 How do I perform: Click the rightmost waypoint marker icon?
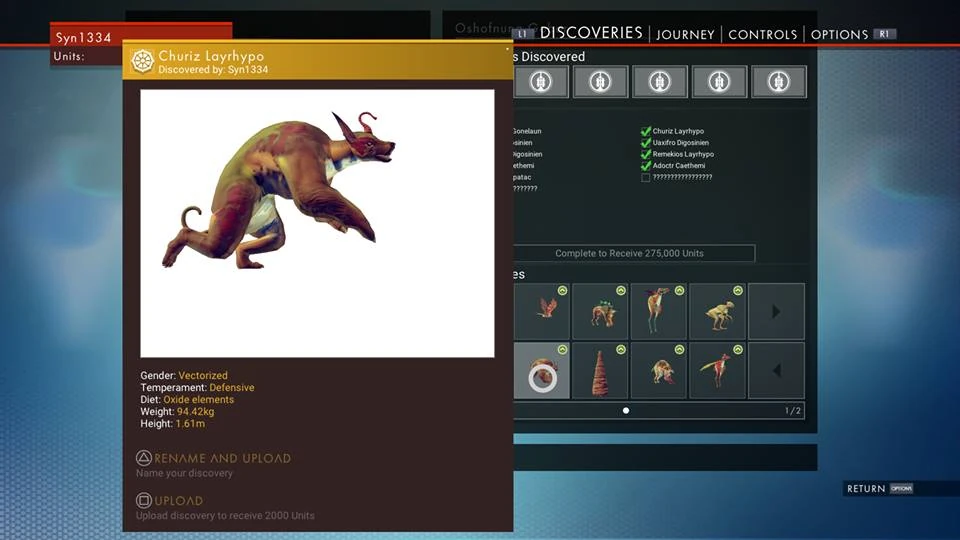point(779,81)
